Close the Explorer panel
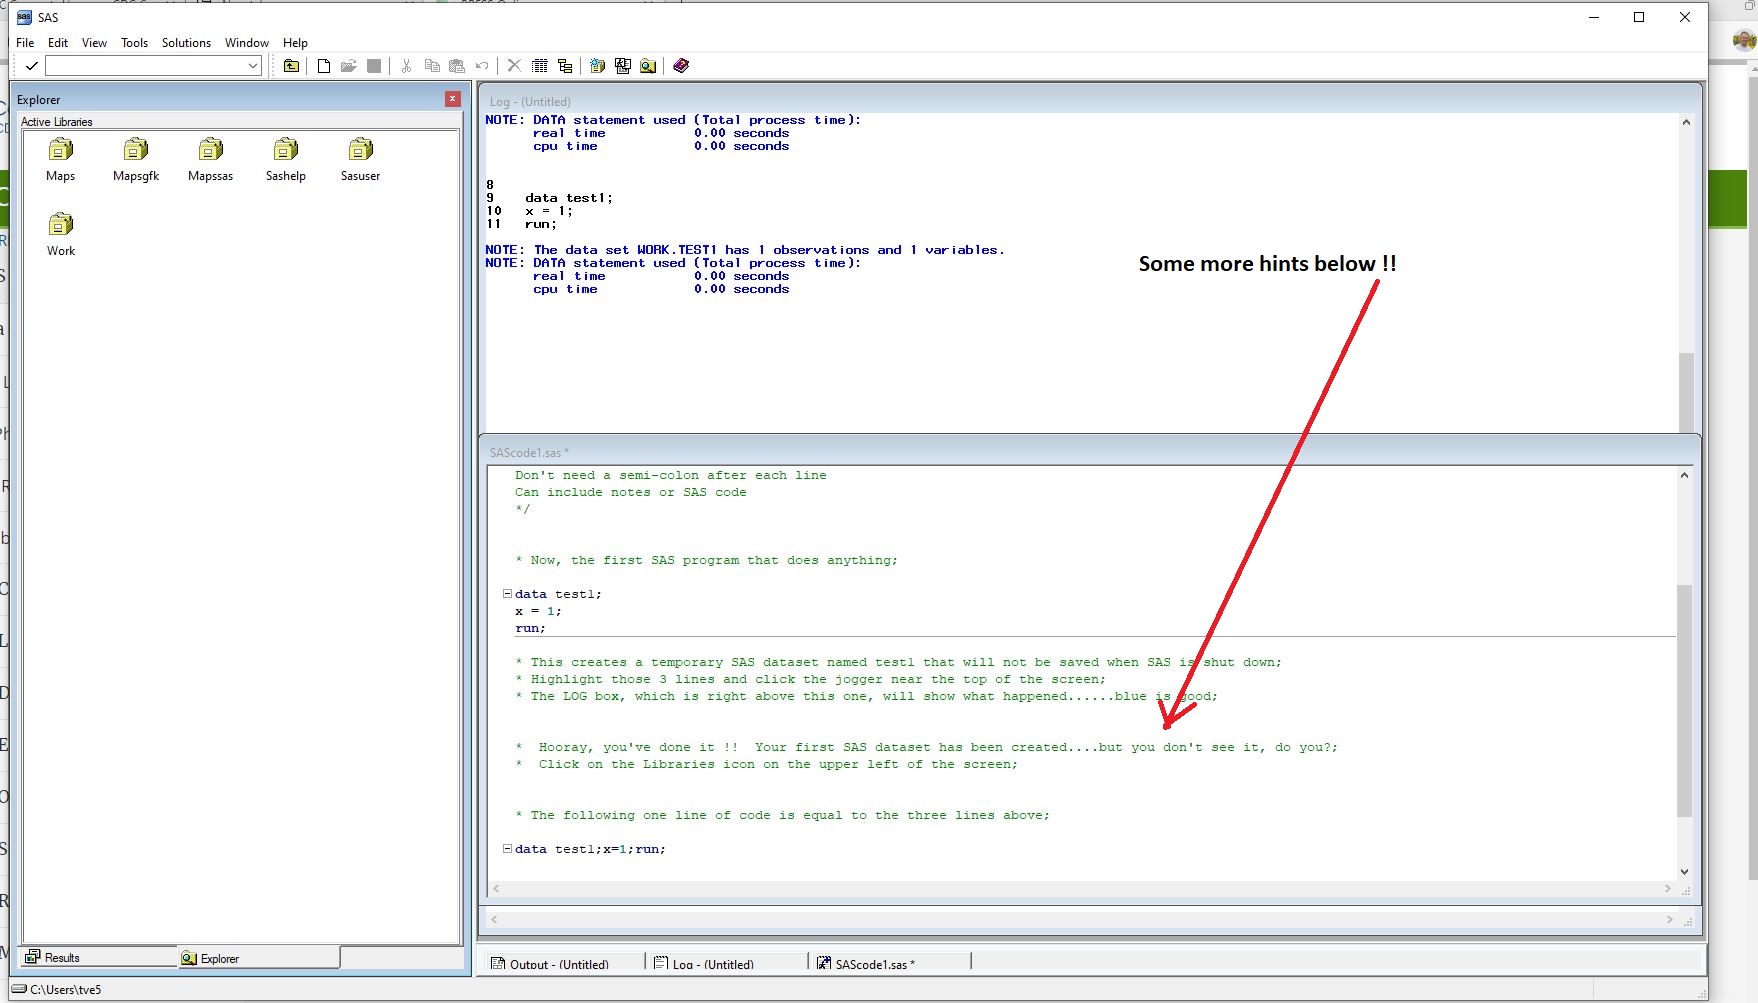 (x=452, y=99)
